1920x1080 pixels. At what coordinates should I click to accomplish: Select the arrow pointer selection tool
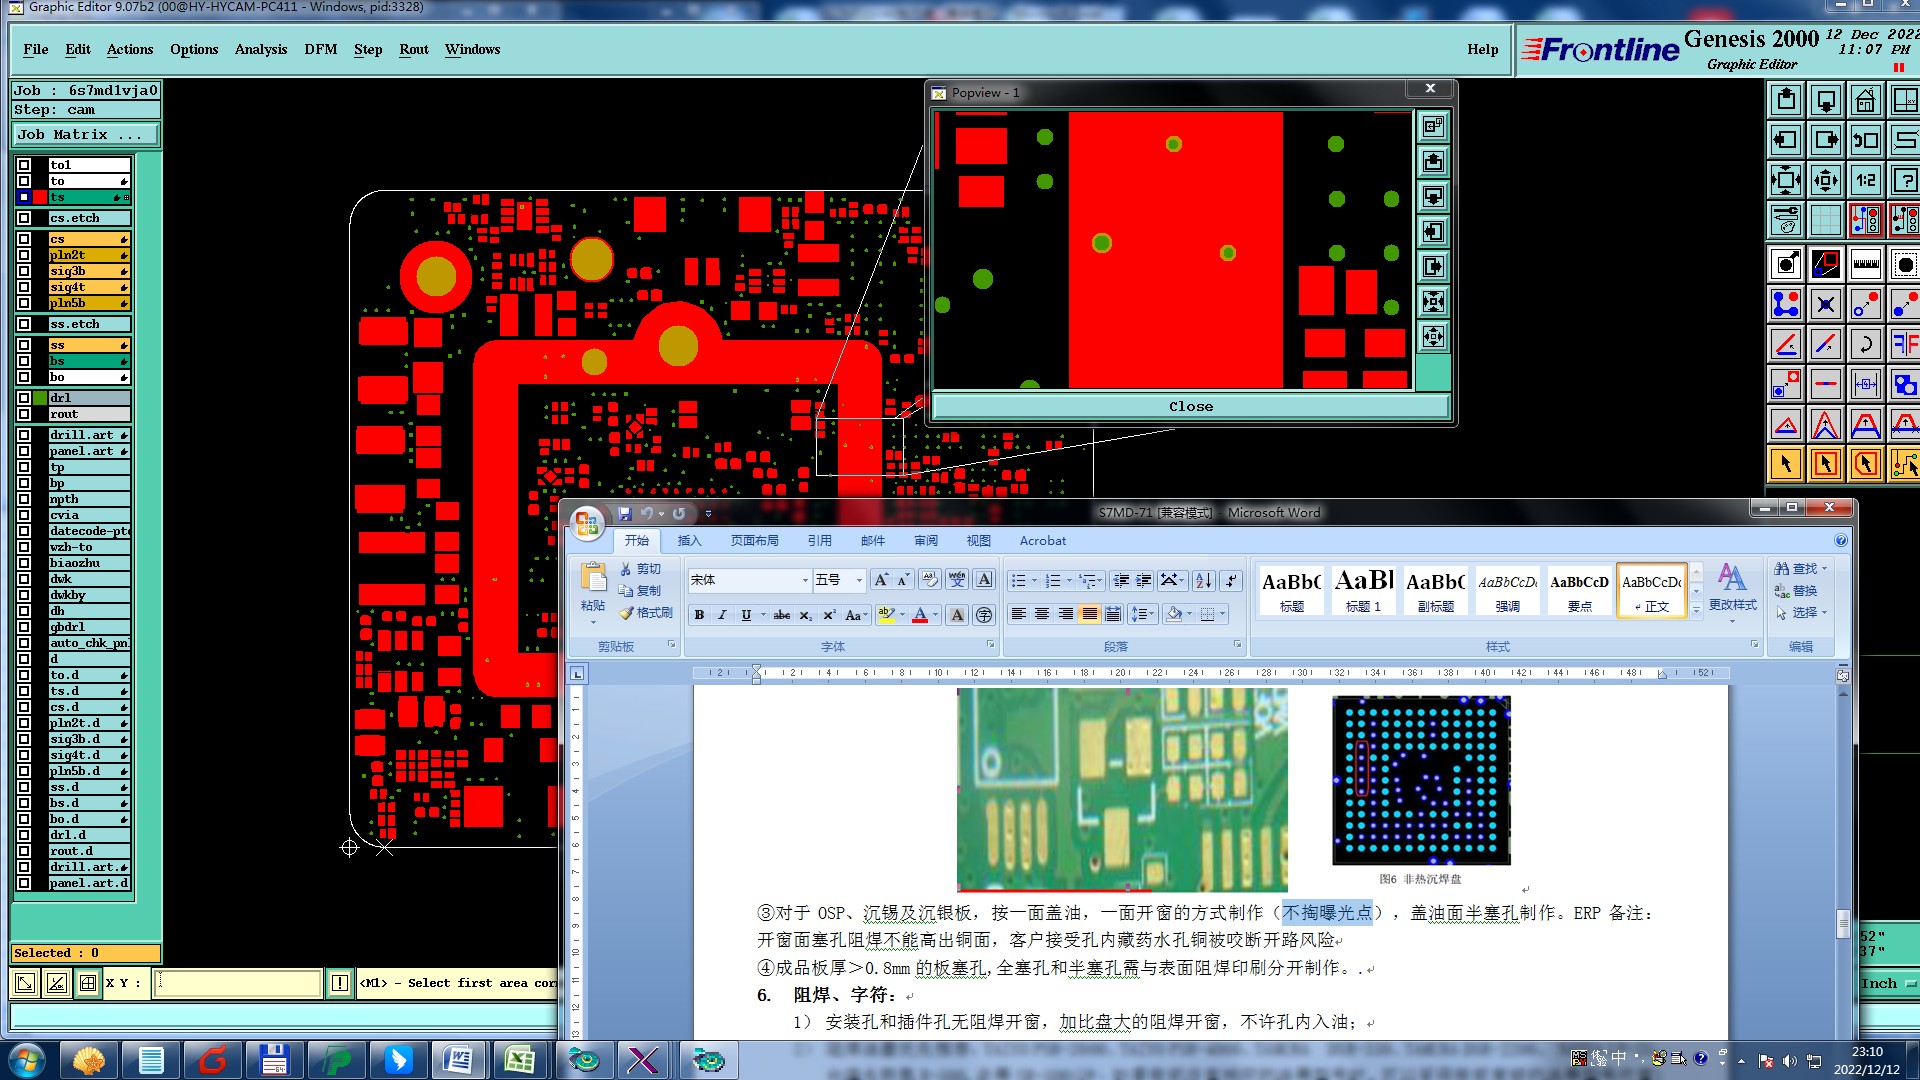point(1786,464)
